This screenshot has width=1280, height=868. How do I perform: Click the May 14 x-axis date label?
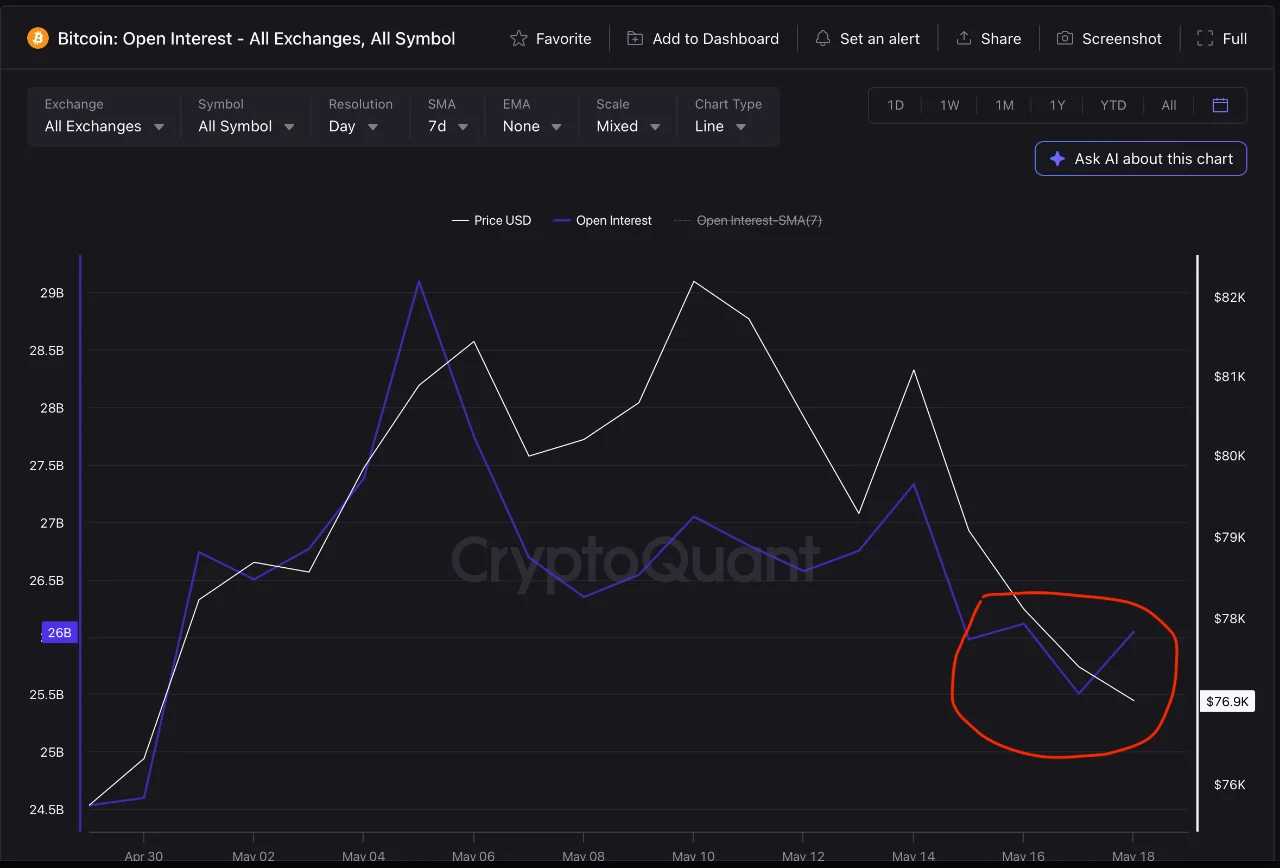click(x=913, y=857)
